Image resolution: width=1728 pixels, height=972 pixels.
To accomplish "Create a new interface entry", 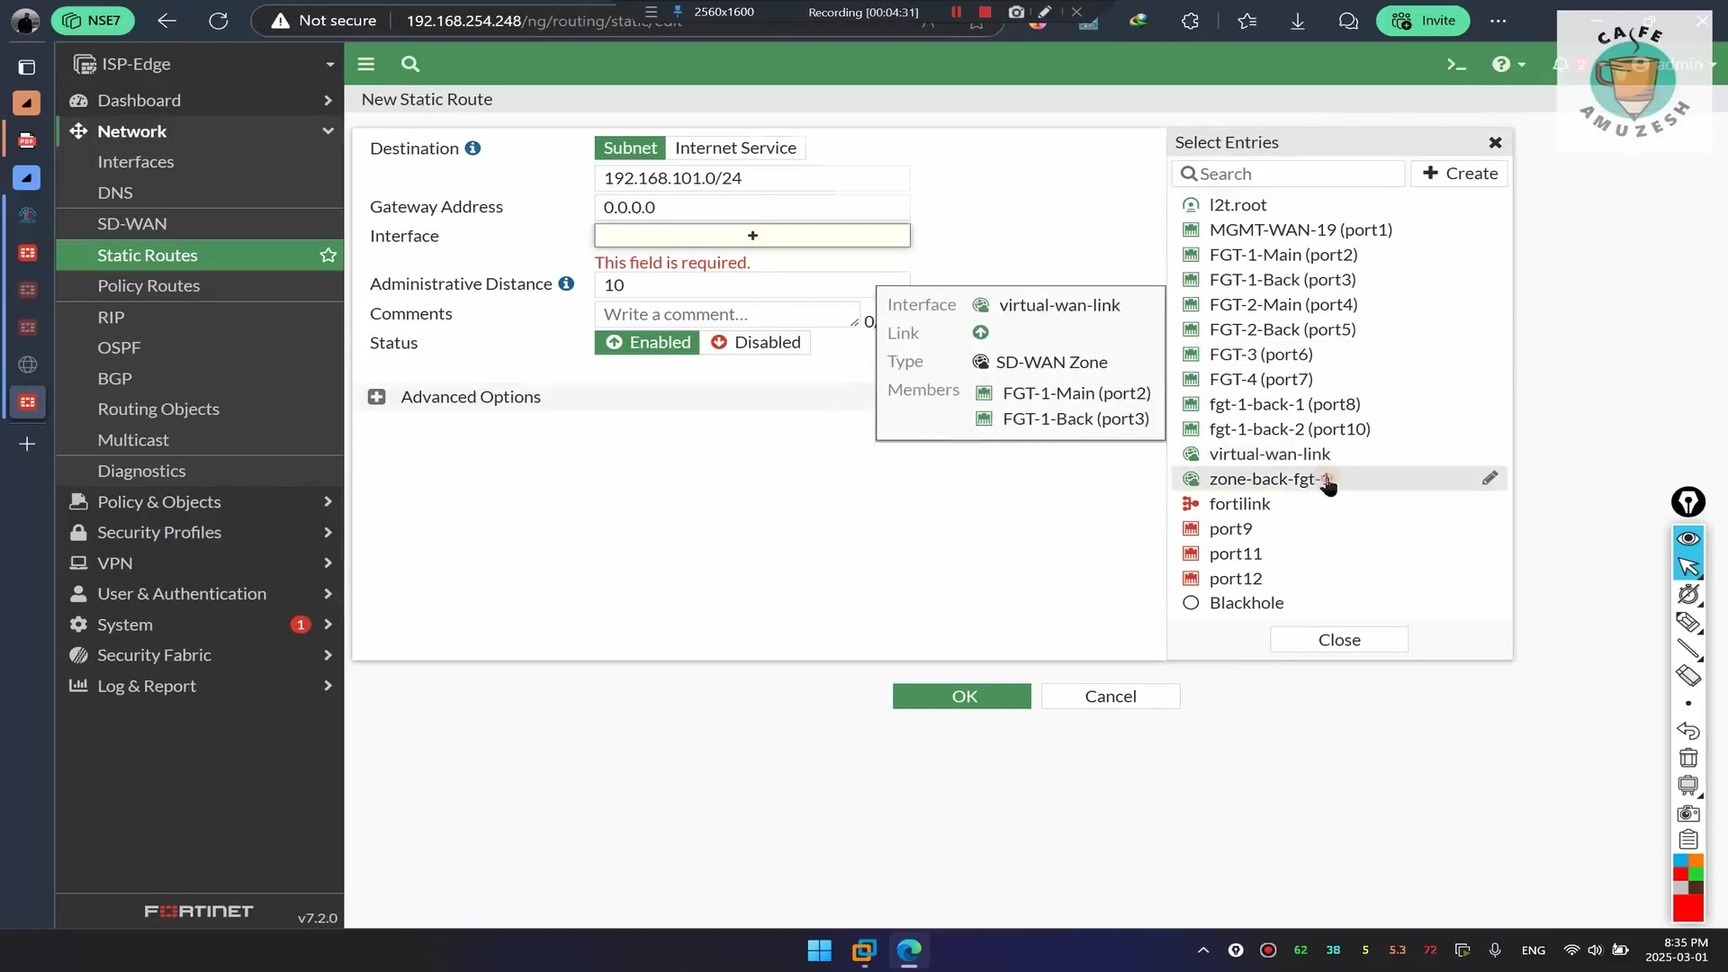I will pos(1460,173).
